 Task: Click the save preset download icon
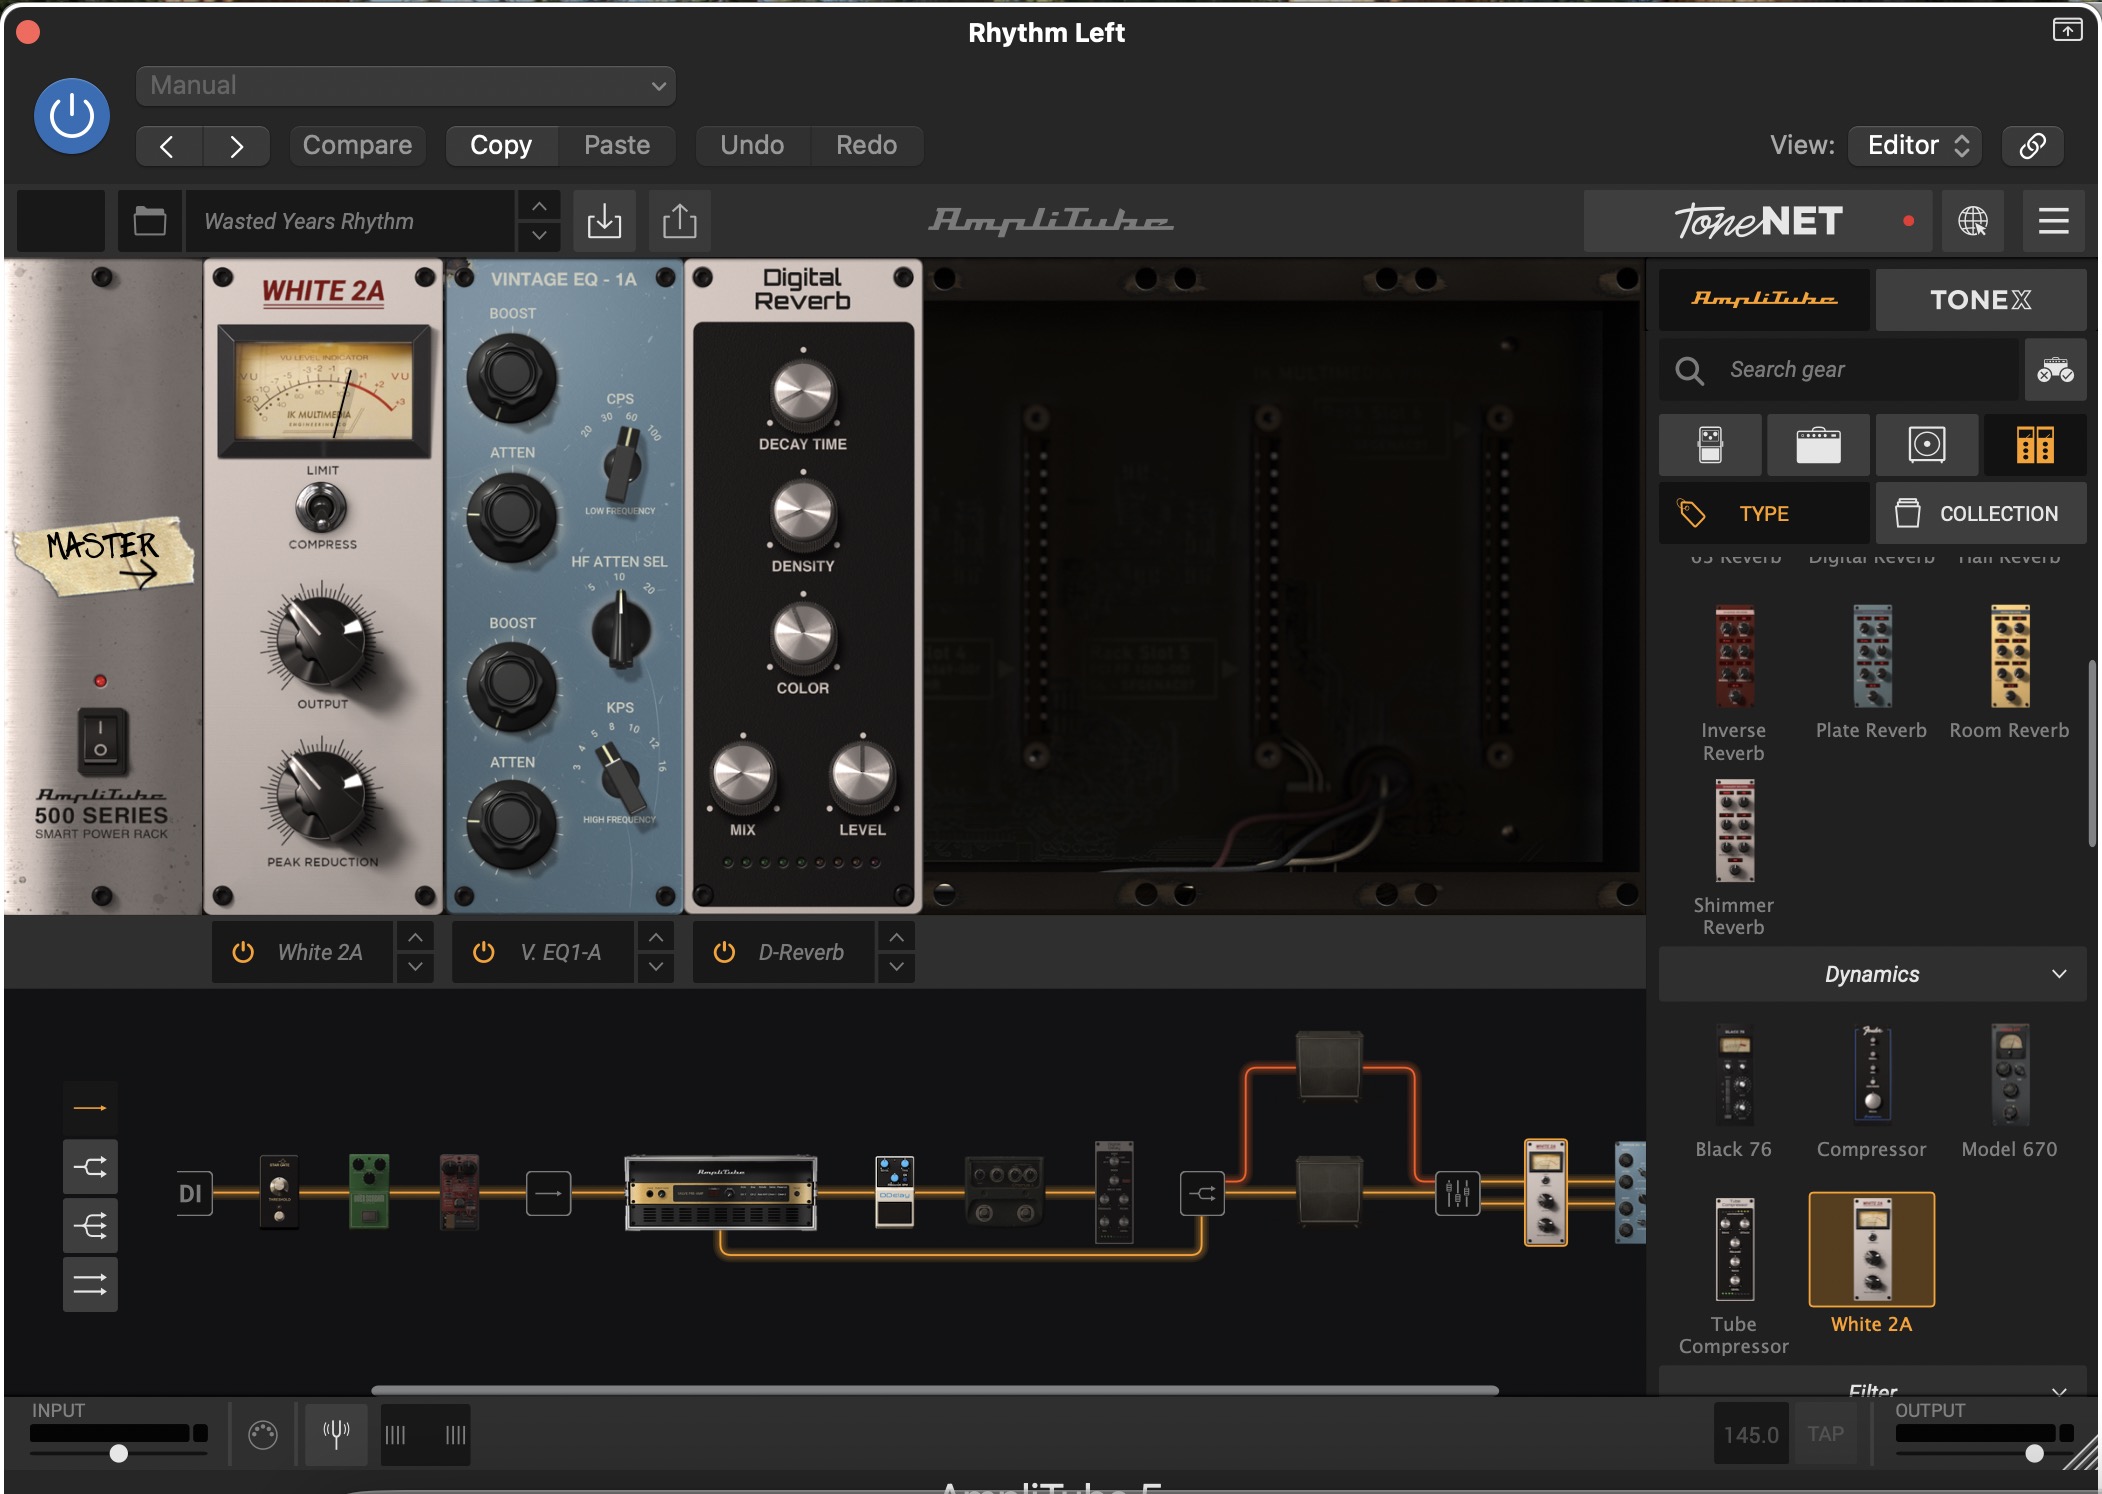[x=604, y=221]
